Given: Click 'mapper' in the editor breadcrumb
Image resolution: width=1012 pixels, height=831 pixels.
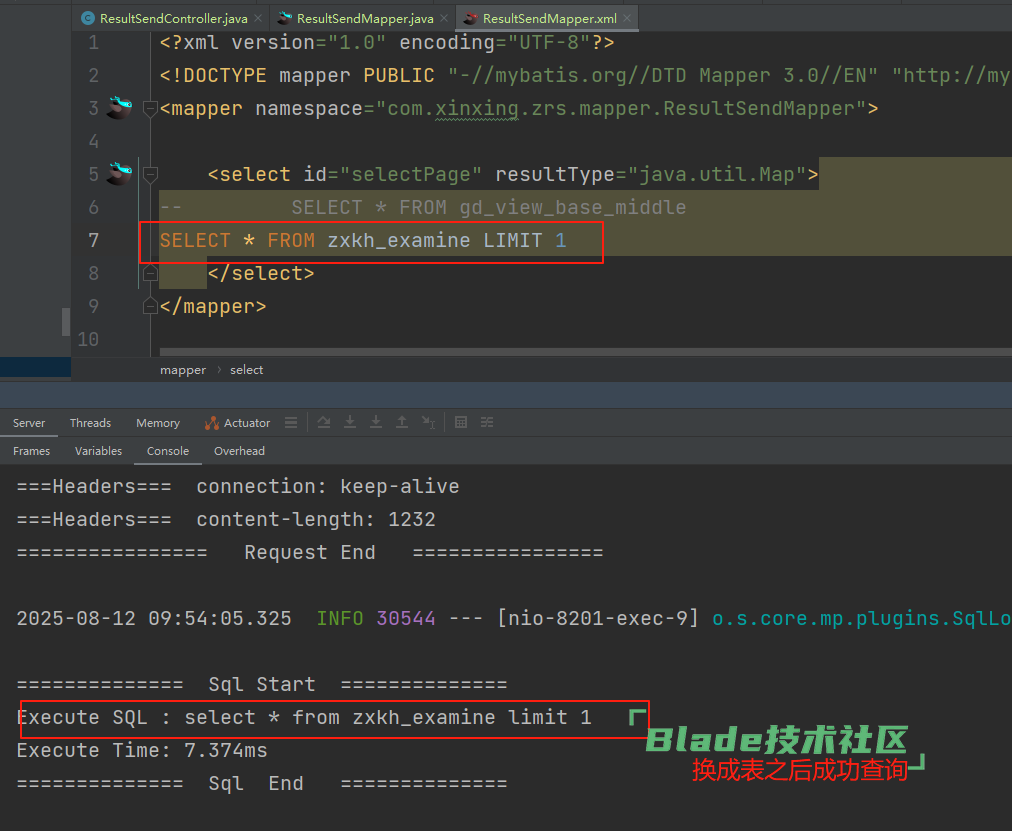Looking at the screenshot, I should 183,370.
